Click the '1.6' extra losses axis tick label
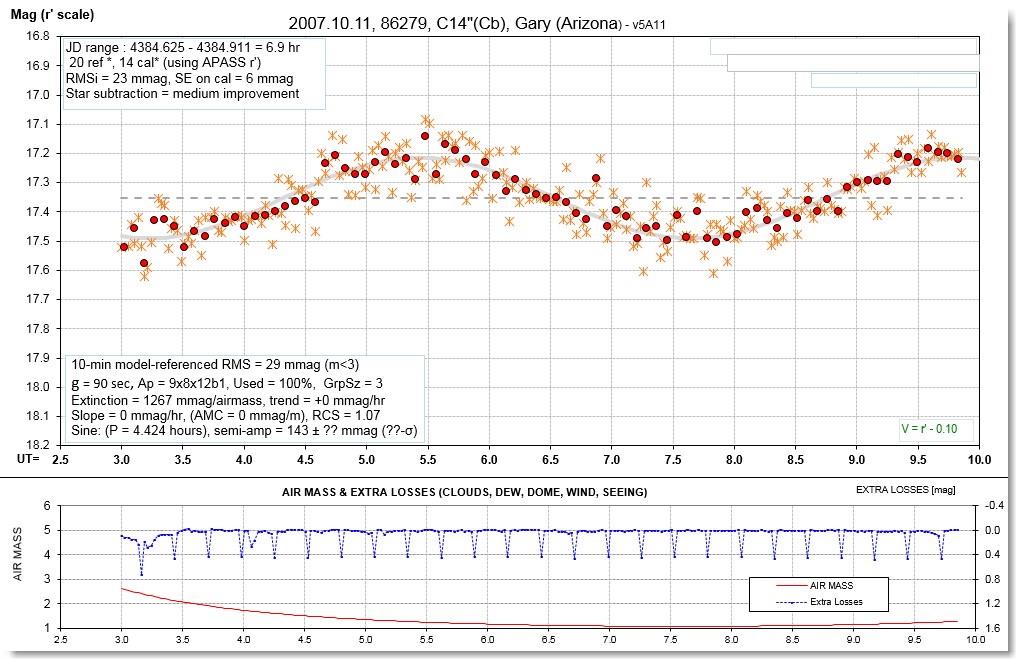This screenshot has height=659, width=1016. [992, 627]
